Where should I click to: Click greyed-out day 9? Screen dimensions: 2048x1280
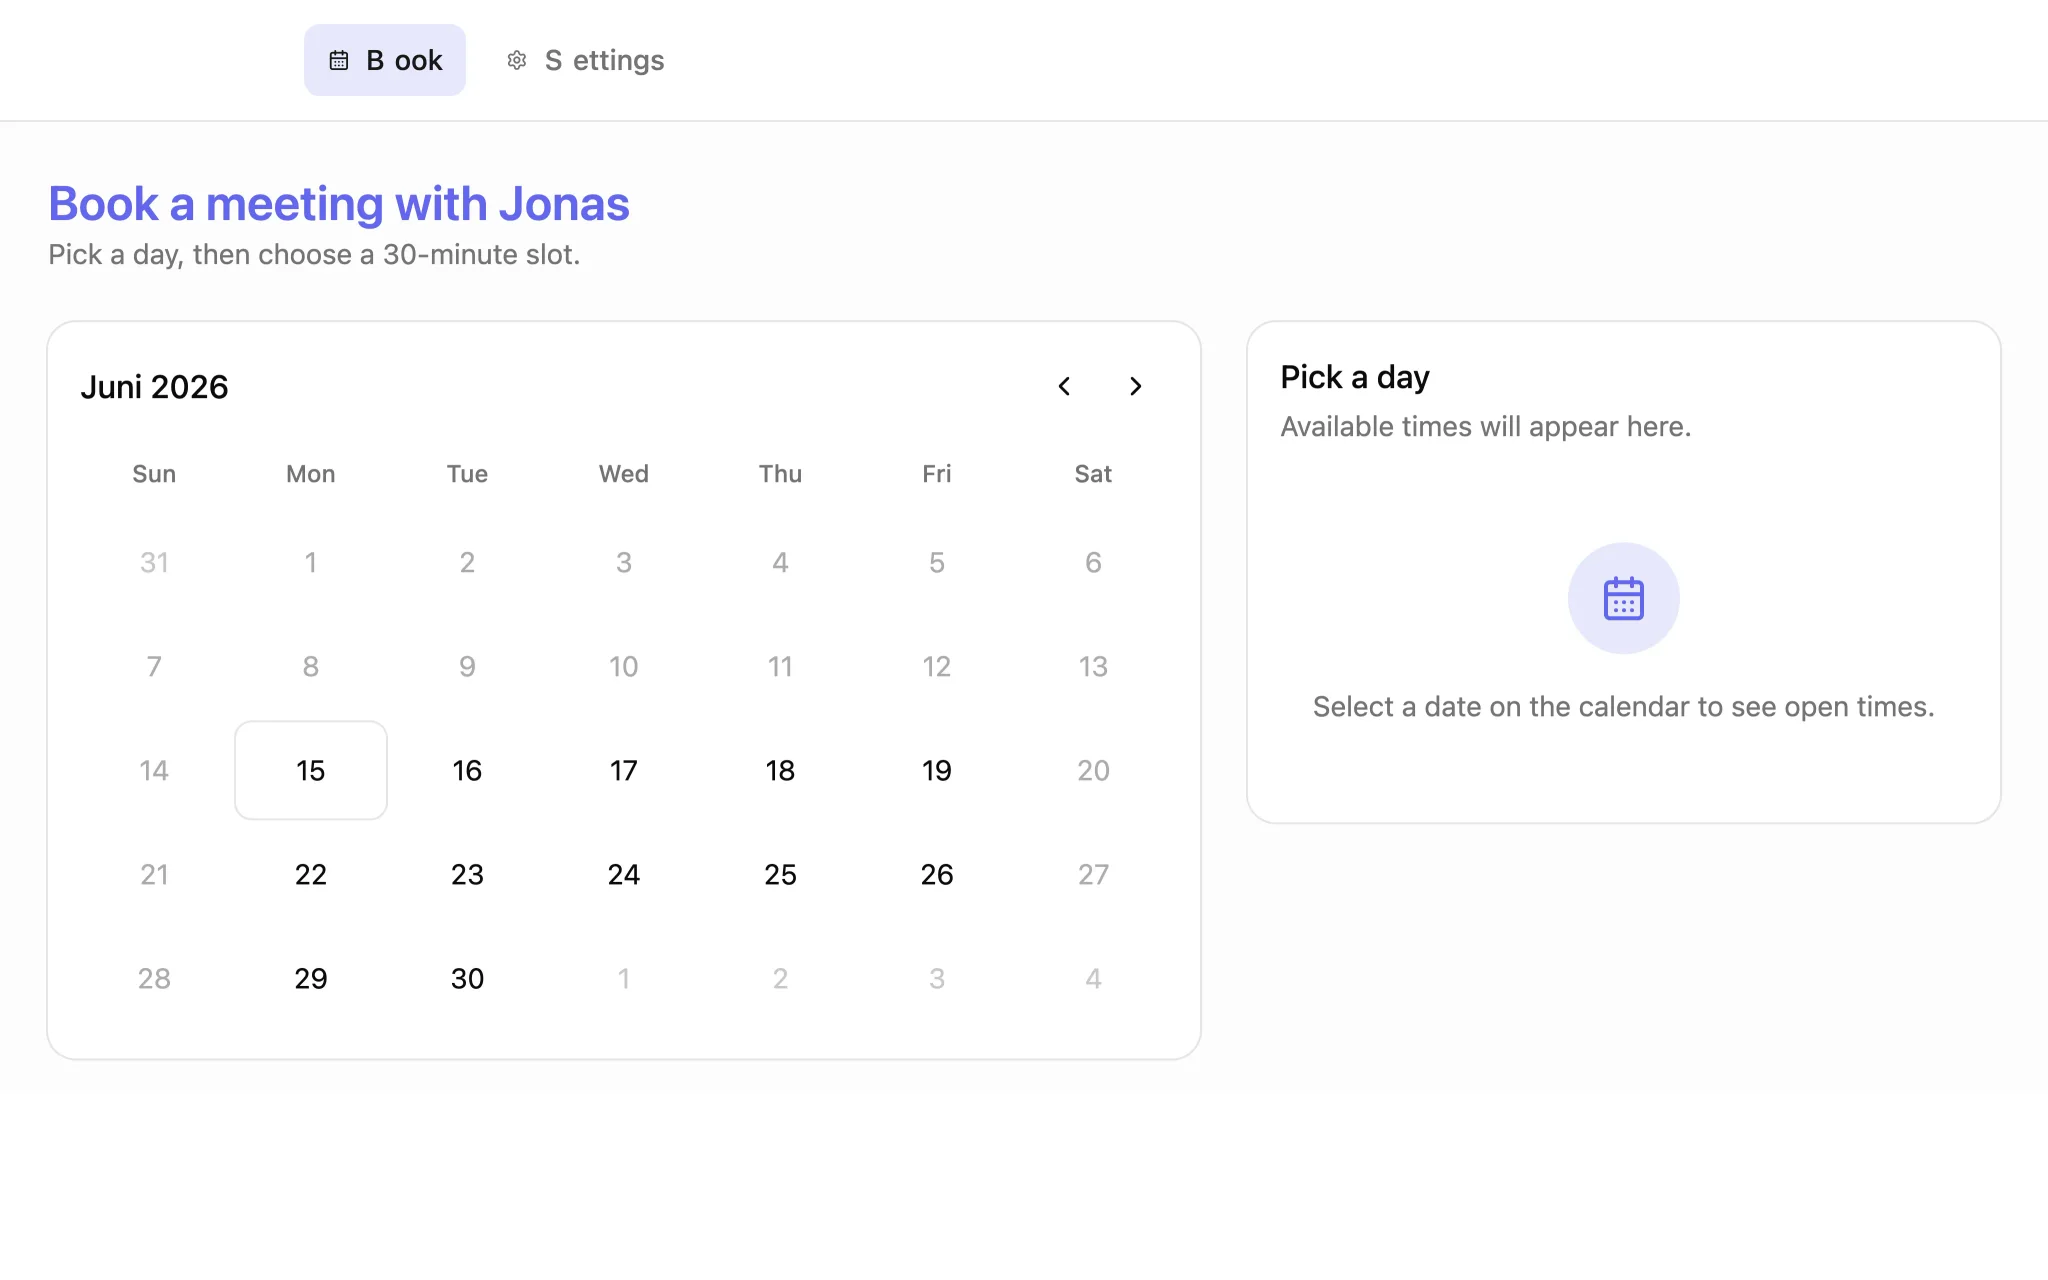tap(467, 666)
